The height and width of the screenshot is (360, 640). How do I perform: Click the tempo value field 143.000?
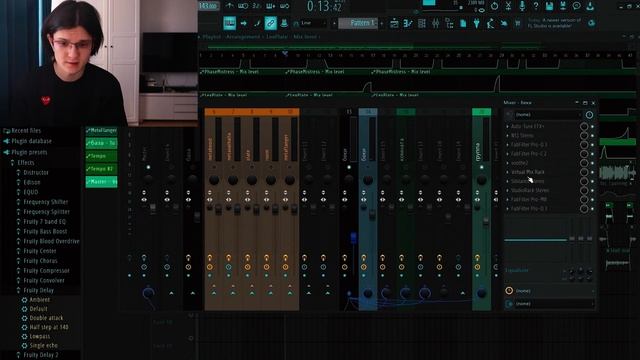click(x=209, y=6)
